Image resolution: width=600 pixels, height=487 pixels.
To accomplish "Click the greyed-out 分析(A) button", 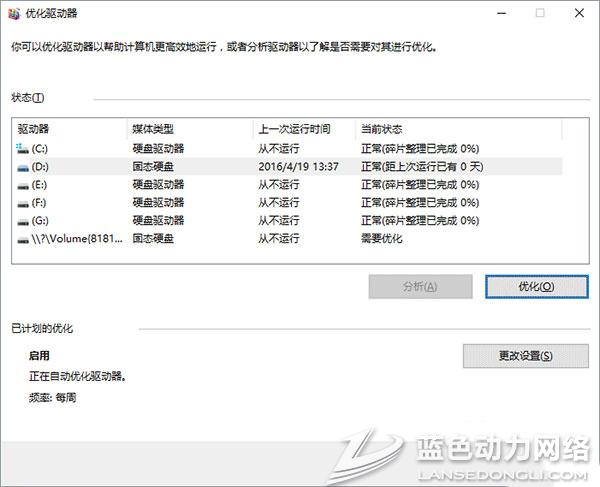I will click(420, 286).
